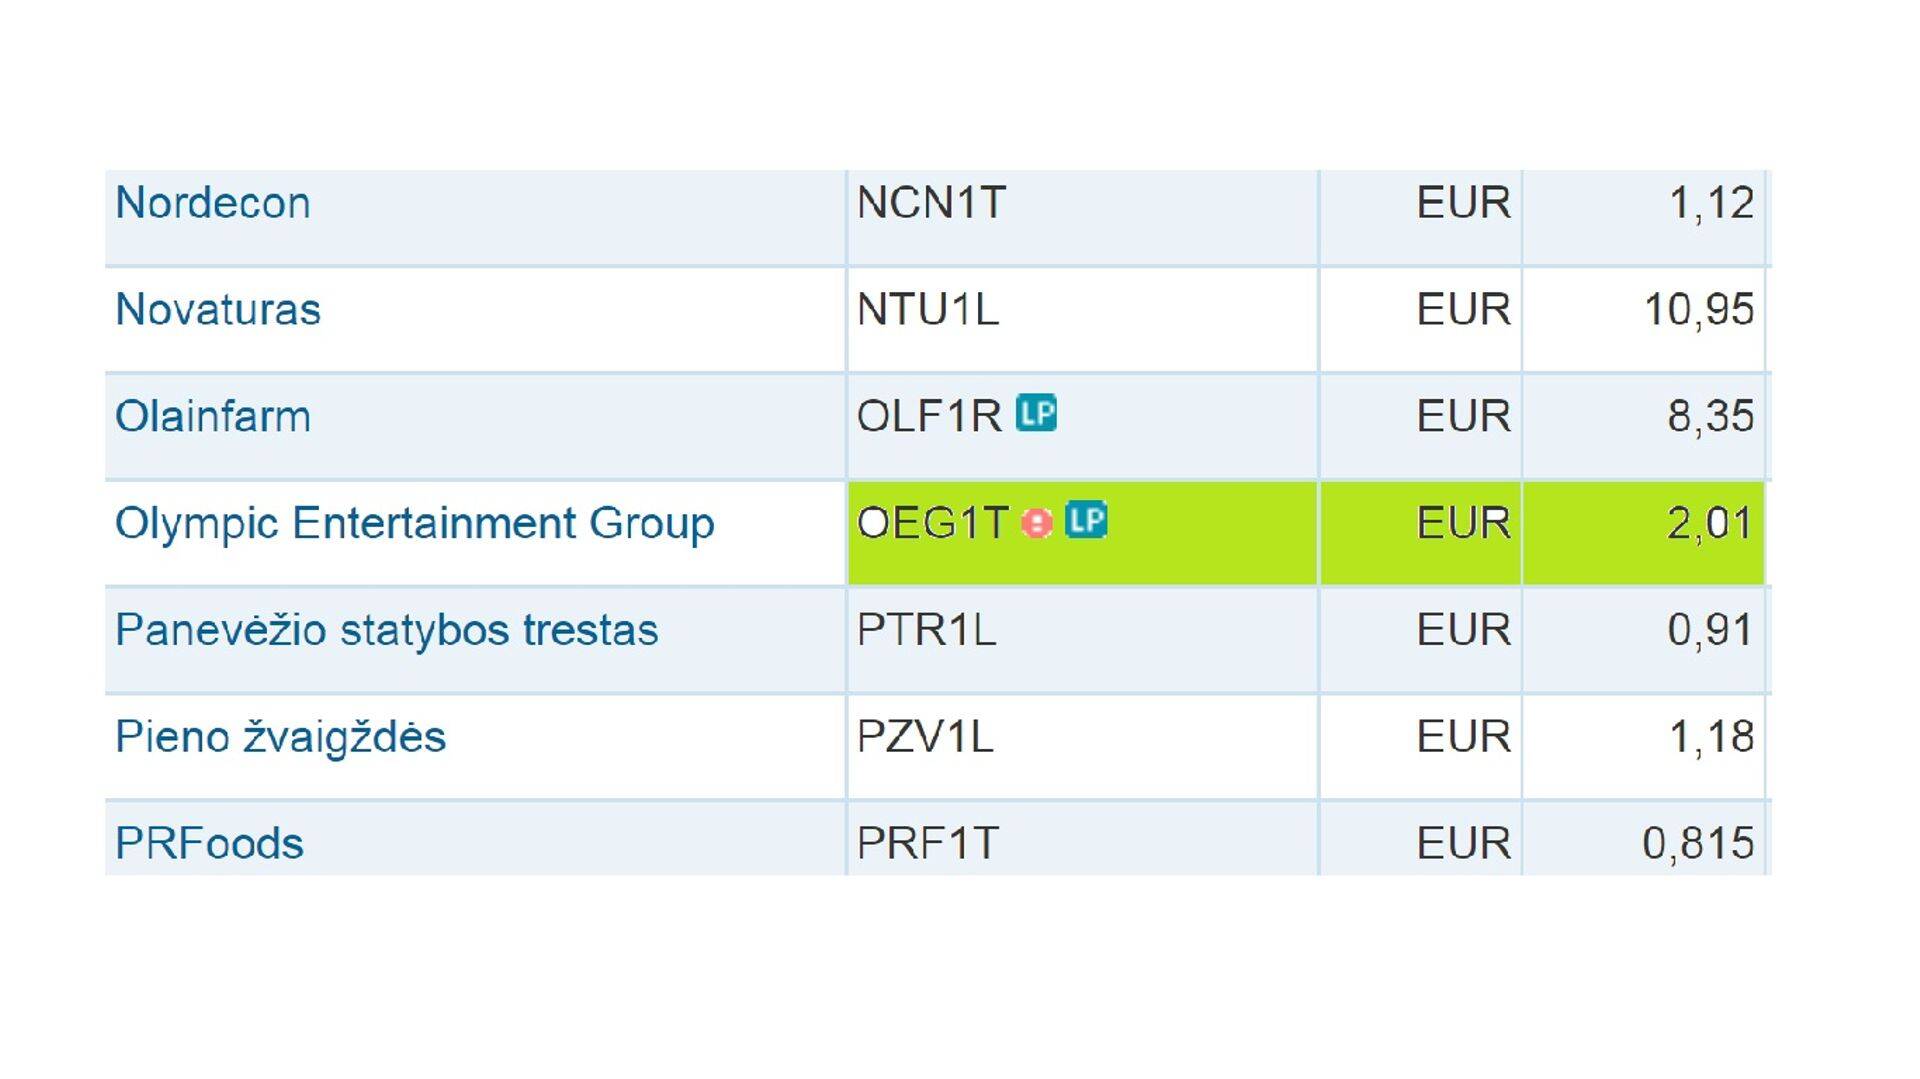Screen dimensions: 1920x1079
Task: Click the OLF1R ticker text
Action: coord(928,416)
